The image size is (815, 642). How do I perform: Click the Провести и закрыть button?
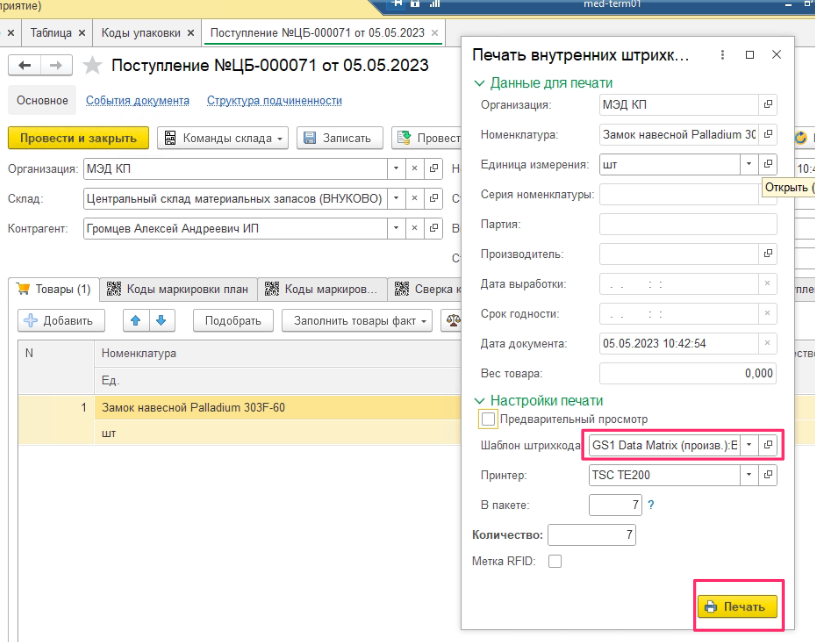(x=78, y=138)
